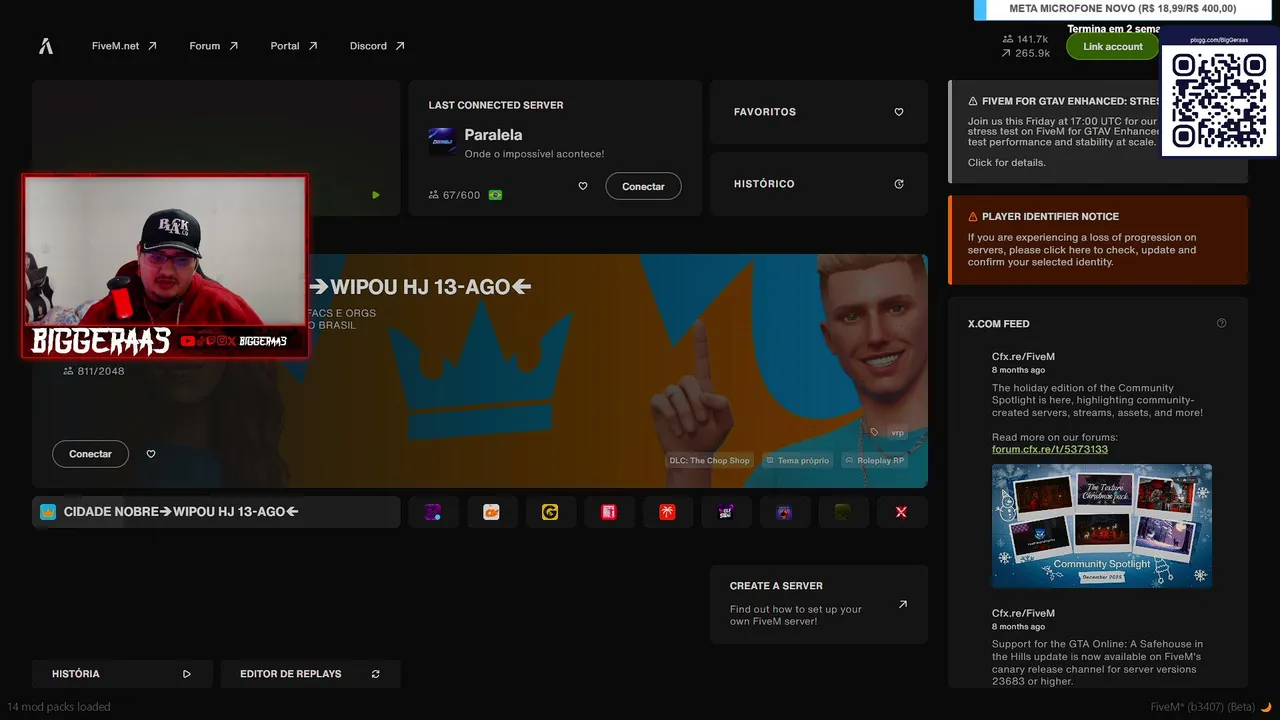Click the FiveM logo icon
Screen dimensions: 1280x720
click(x=46, y=46)
